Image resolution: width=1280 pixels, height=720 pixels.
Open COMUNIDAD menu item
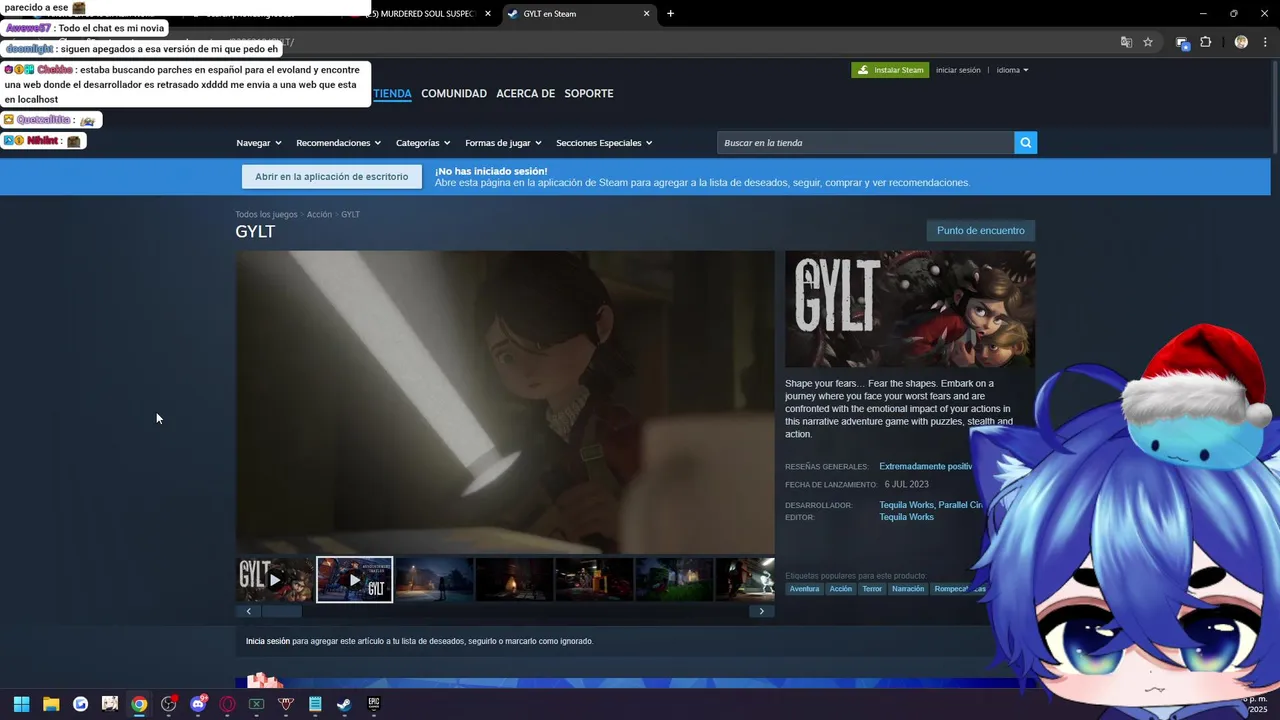[x=454, y=94]
